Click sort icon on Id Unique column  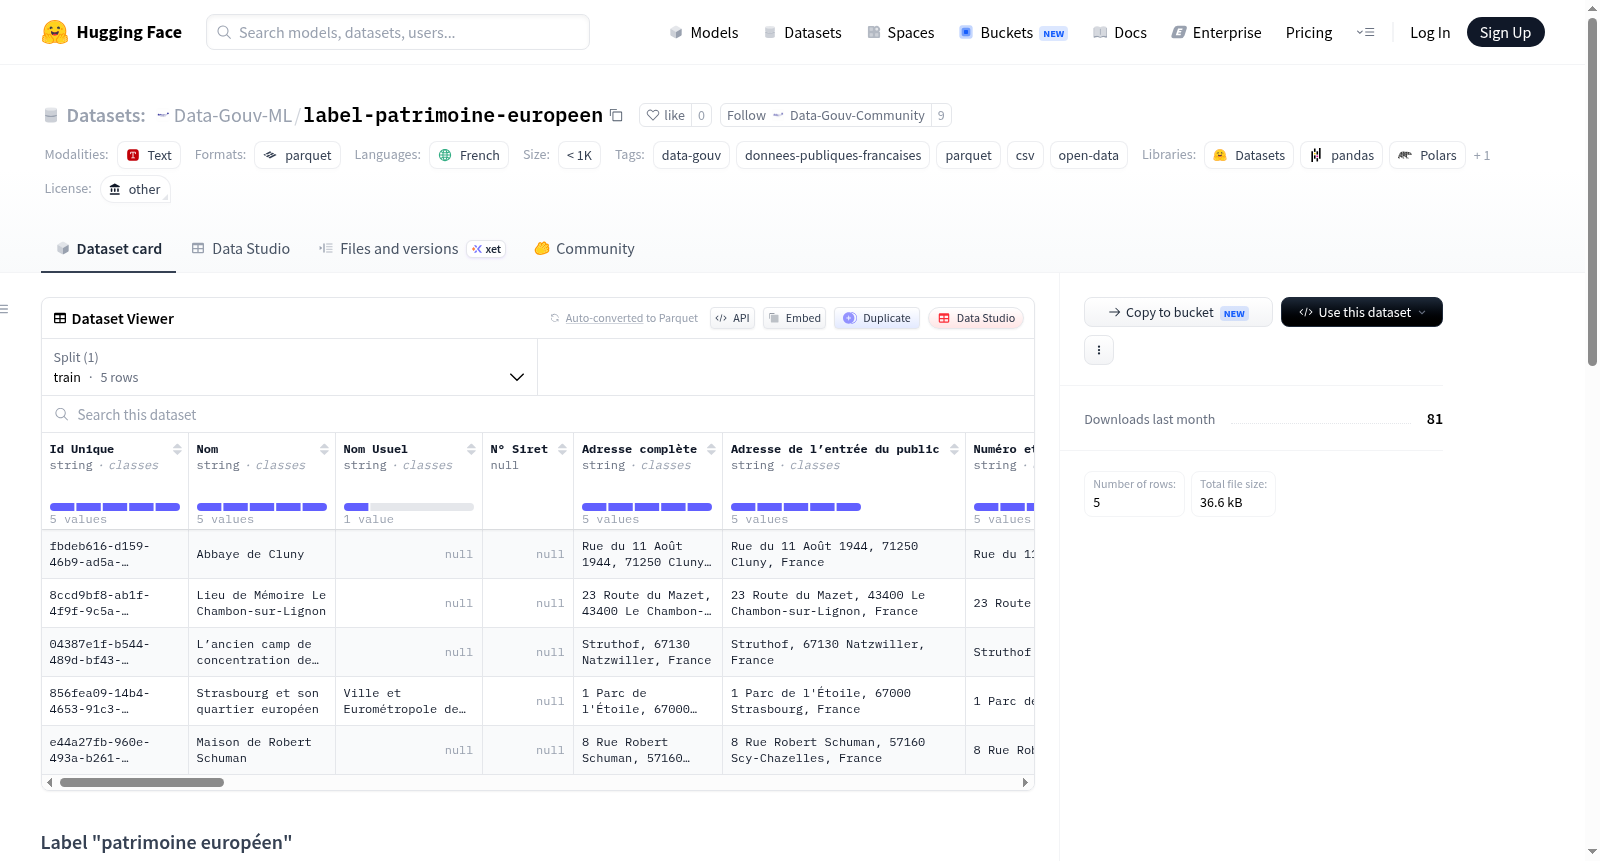click(177, 450)
